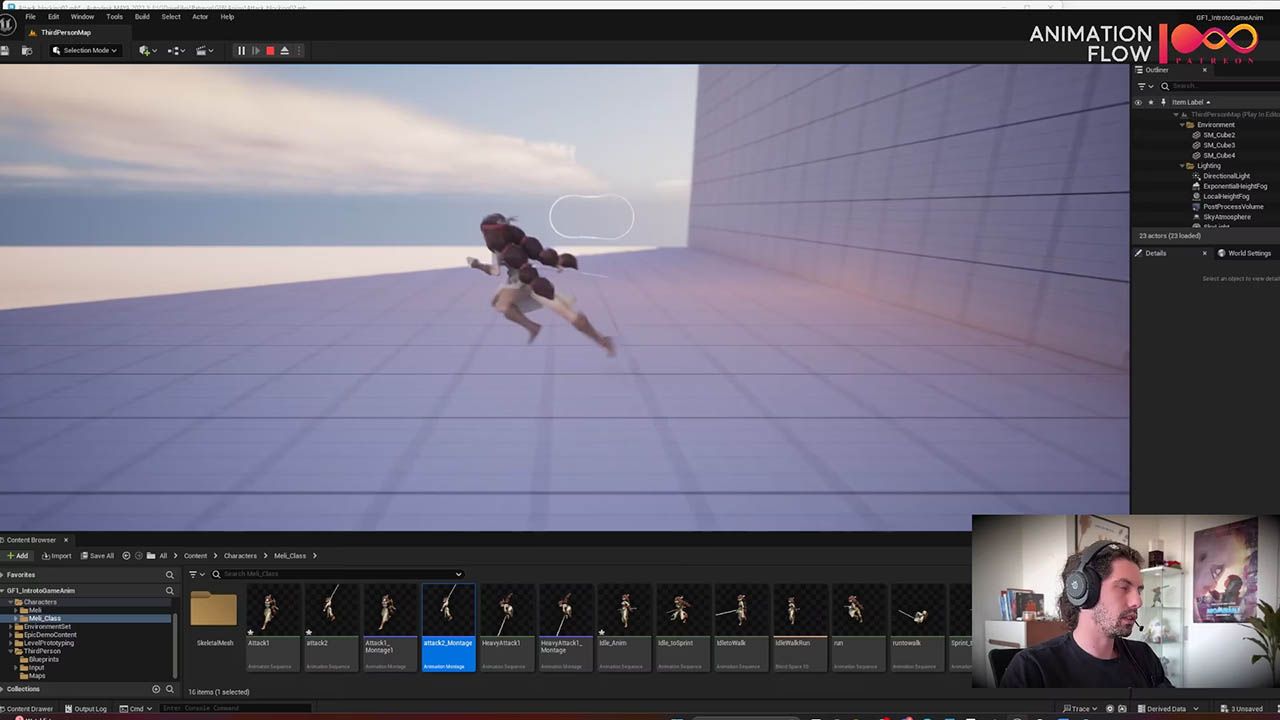Click the Eject from player icon
Screen dimensions: 1280x720
284,50
